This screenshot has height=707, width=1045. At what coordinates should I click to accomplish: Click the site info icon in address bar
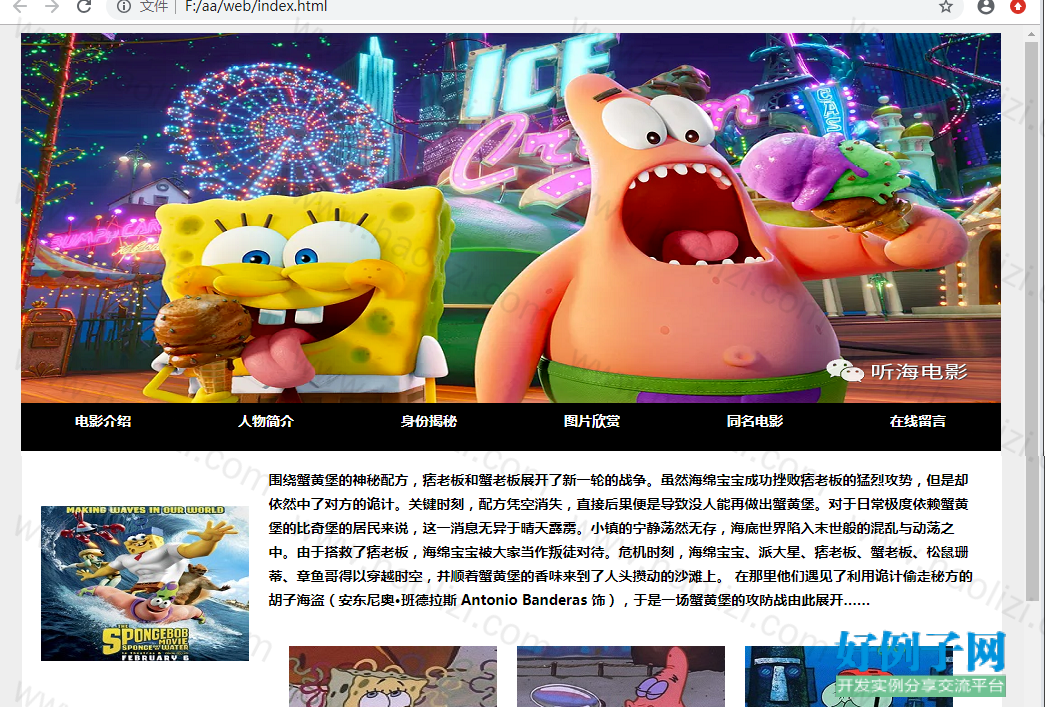click(x=124, y=7)
